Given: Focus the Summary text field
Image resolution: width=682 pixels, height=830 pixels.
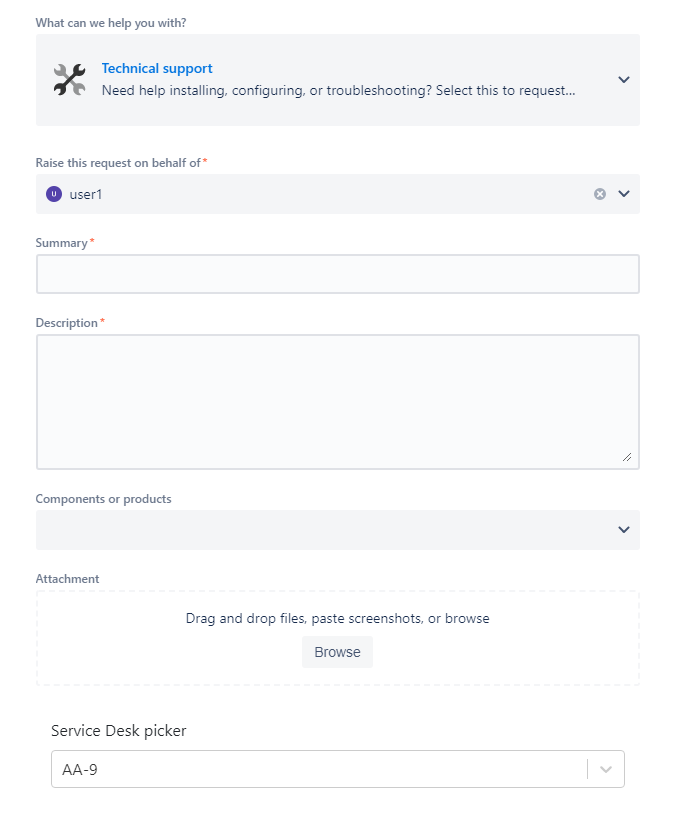Looking at the screenshot, I should 337,274.
